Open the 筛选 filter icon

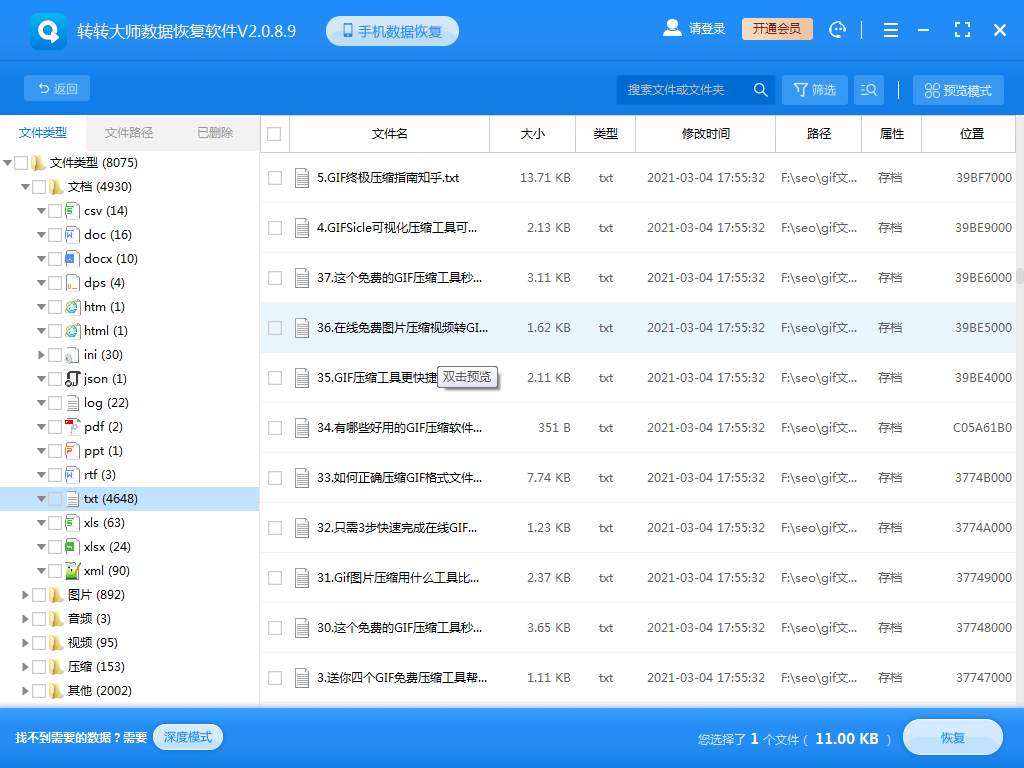click(813, 89)
